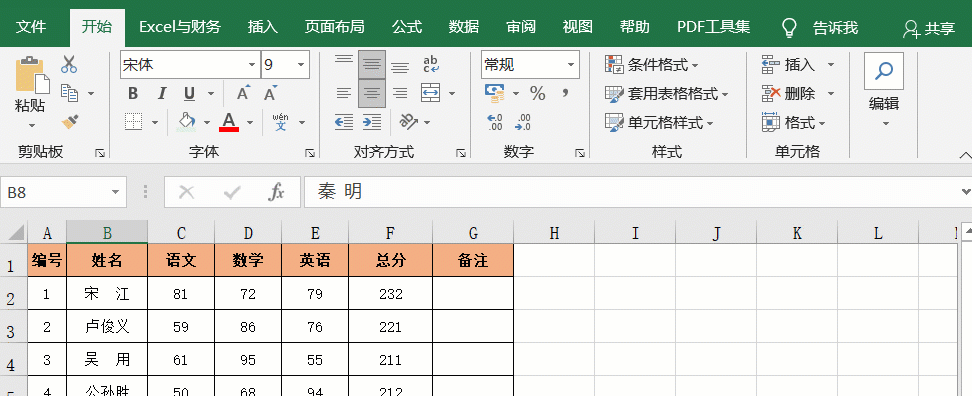Click the Increase Font Size icon
This screenshot has width=972, height=396.
(244, 94)
